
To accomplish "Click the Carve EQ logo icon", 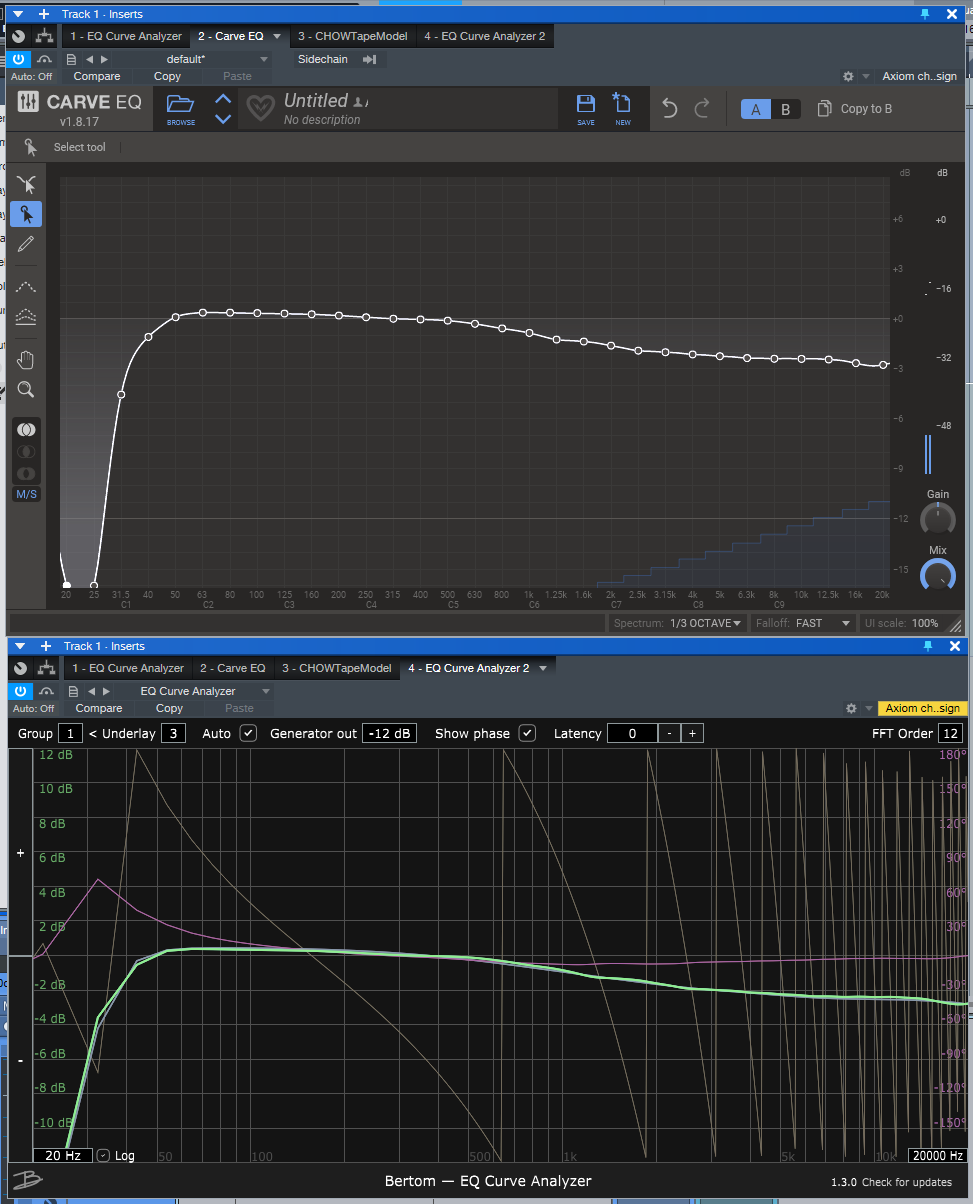I will tap(28, 102).
